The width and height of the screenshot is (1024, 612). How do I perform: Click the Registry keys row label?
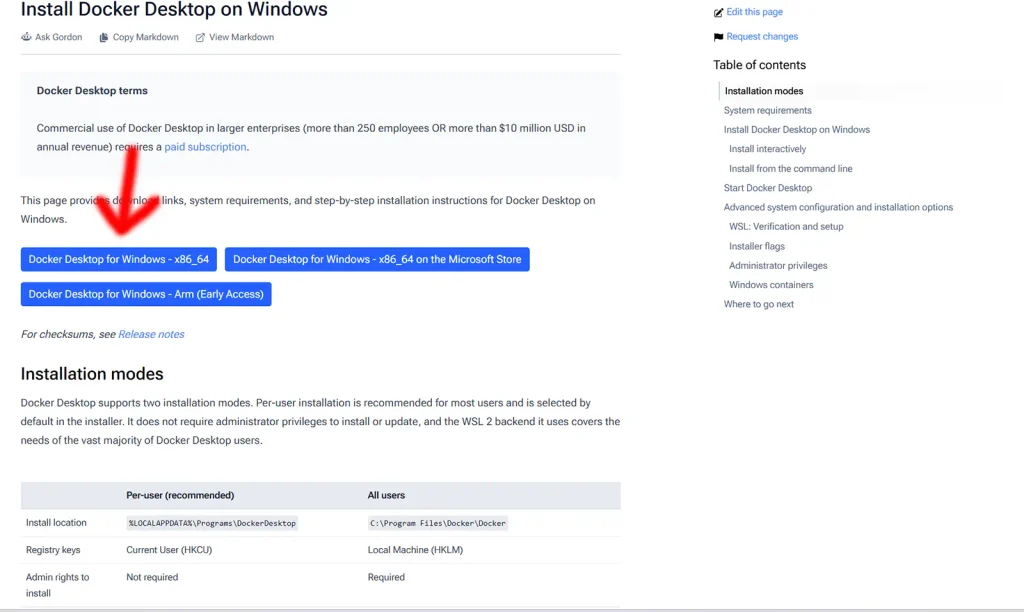click(x=53, y=550)
